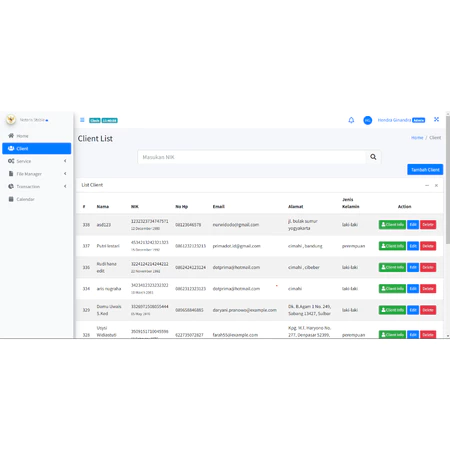The width and height of the screenshot is (450, 450).
Task: Open the notification bell
Action: tap(351, 120)
